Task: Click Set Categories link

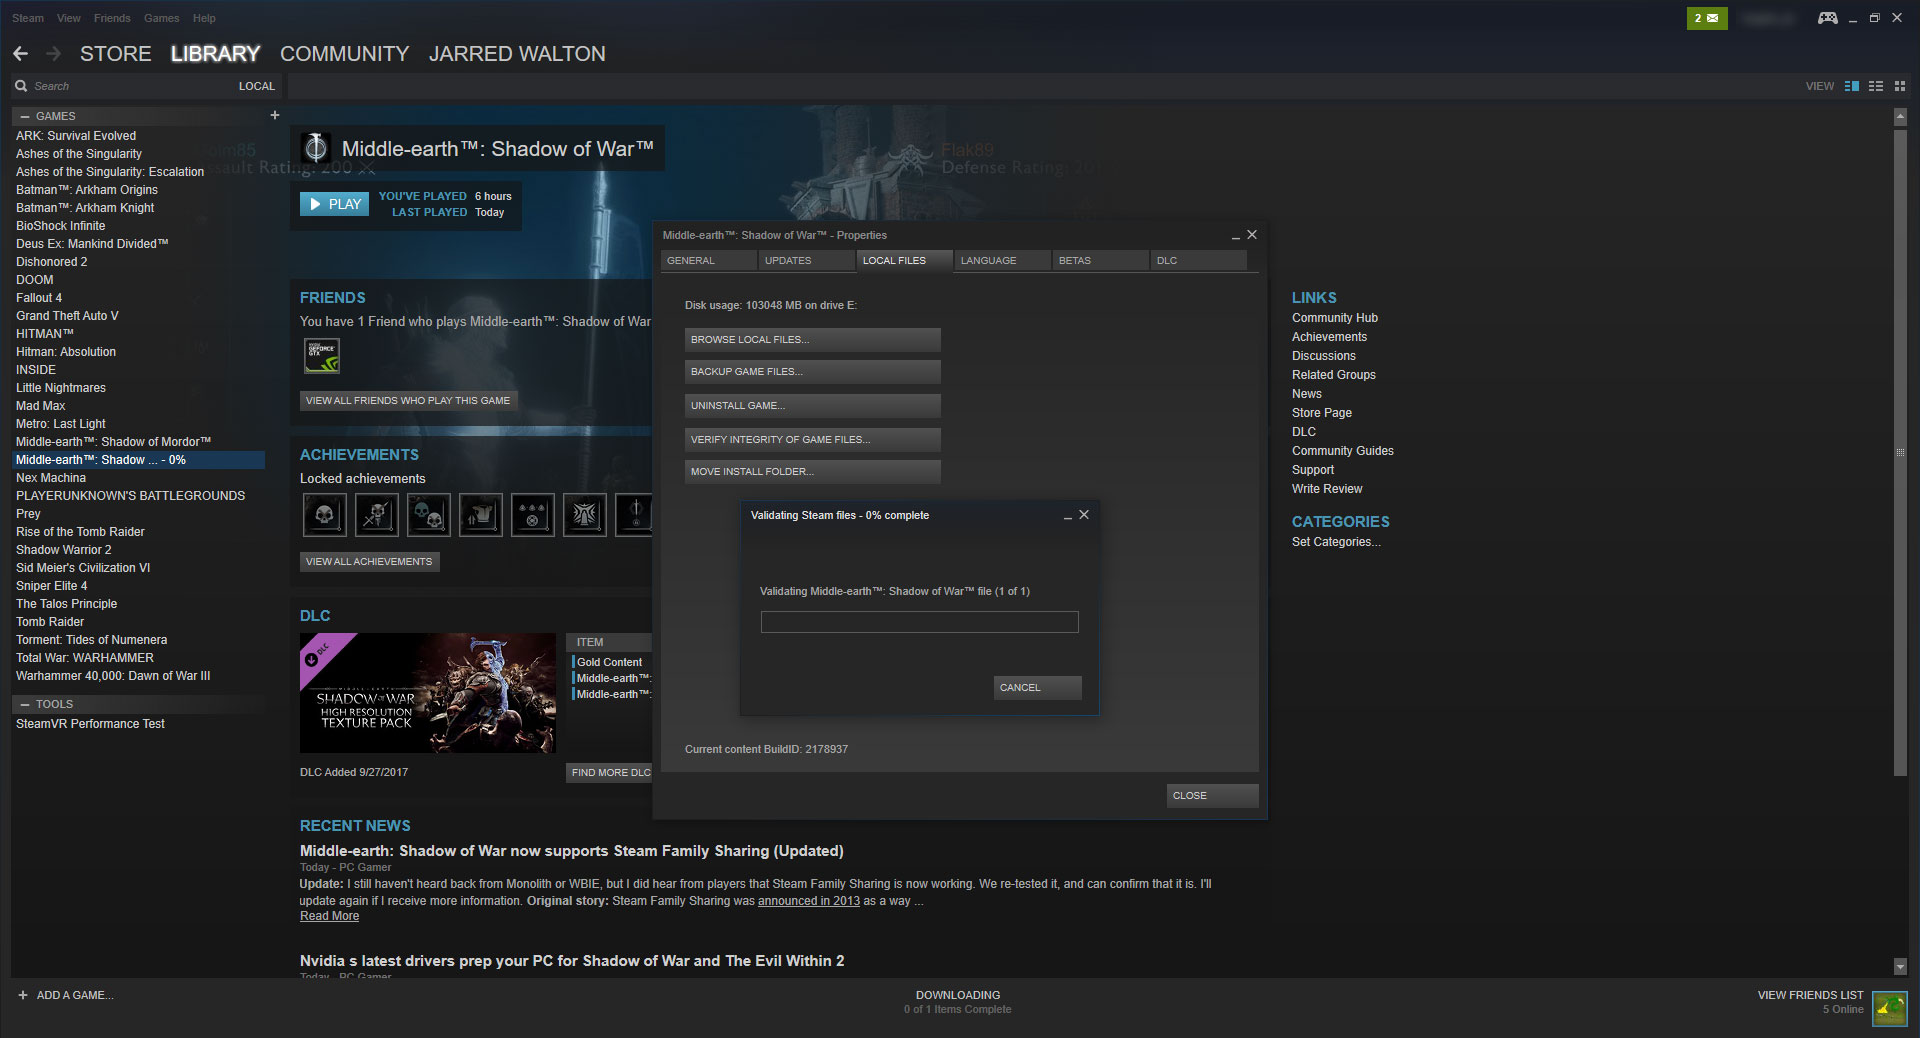Action: pyautogui.click(x=1336, y=542)
